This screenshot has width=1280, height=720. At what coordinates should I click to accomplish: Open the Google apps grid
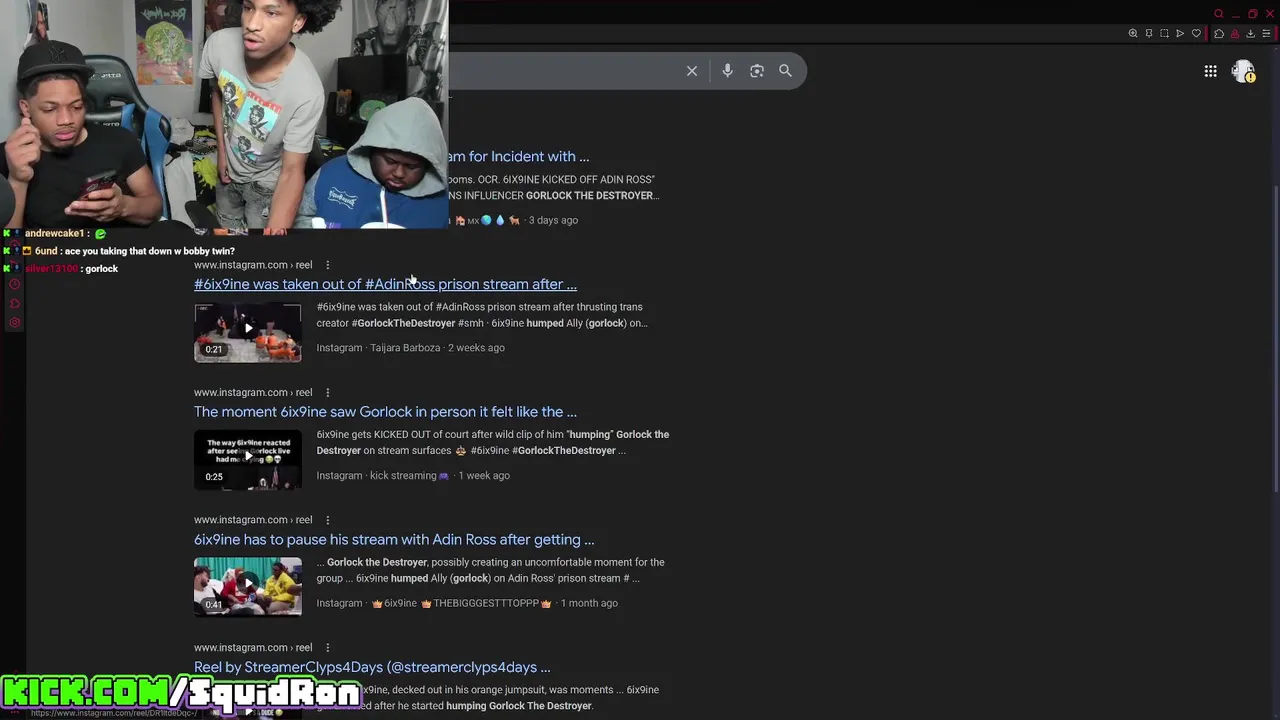(x=1210, y=71)
